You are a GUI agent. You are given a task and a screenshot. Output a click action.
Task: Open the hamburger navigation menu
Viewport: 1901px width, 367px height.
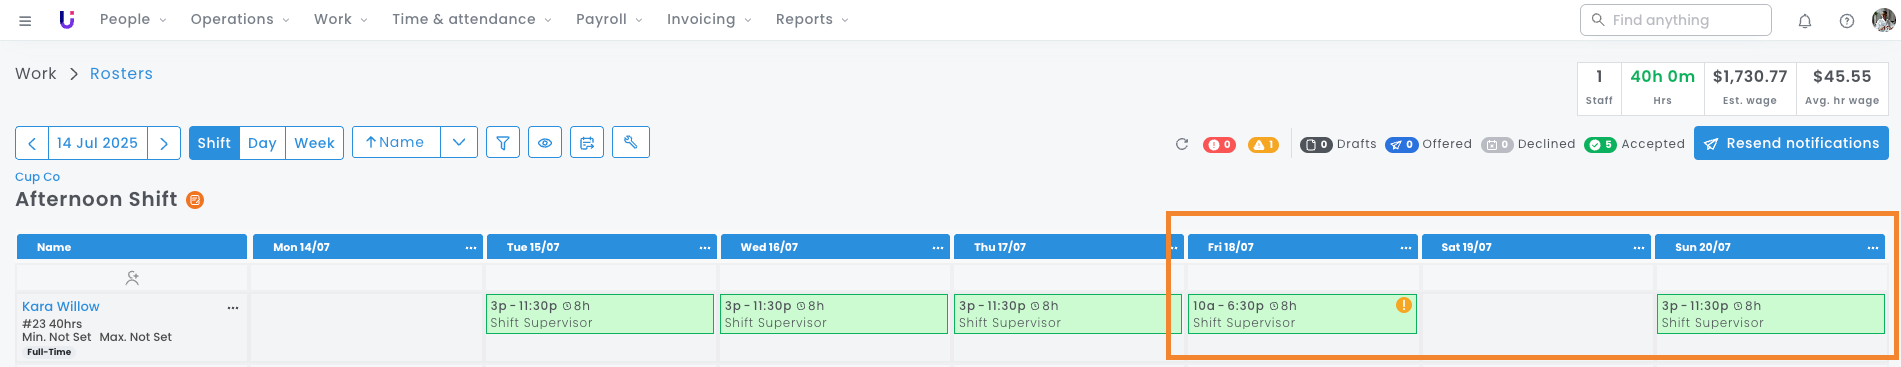tap(25, 20)
